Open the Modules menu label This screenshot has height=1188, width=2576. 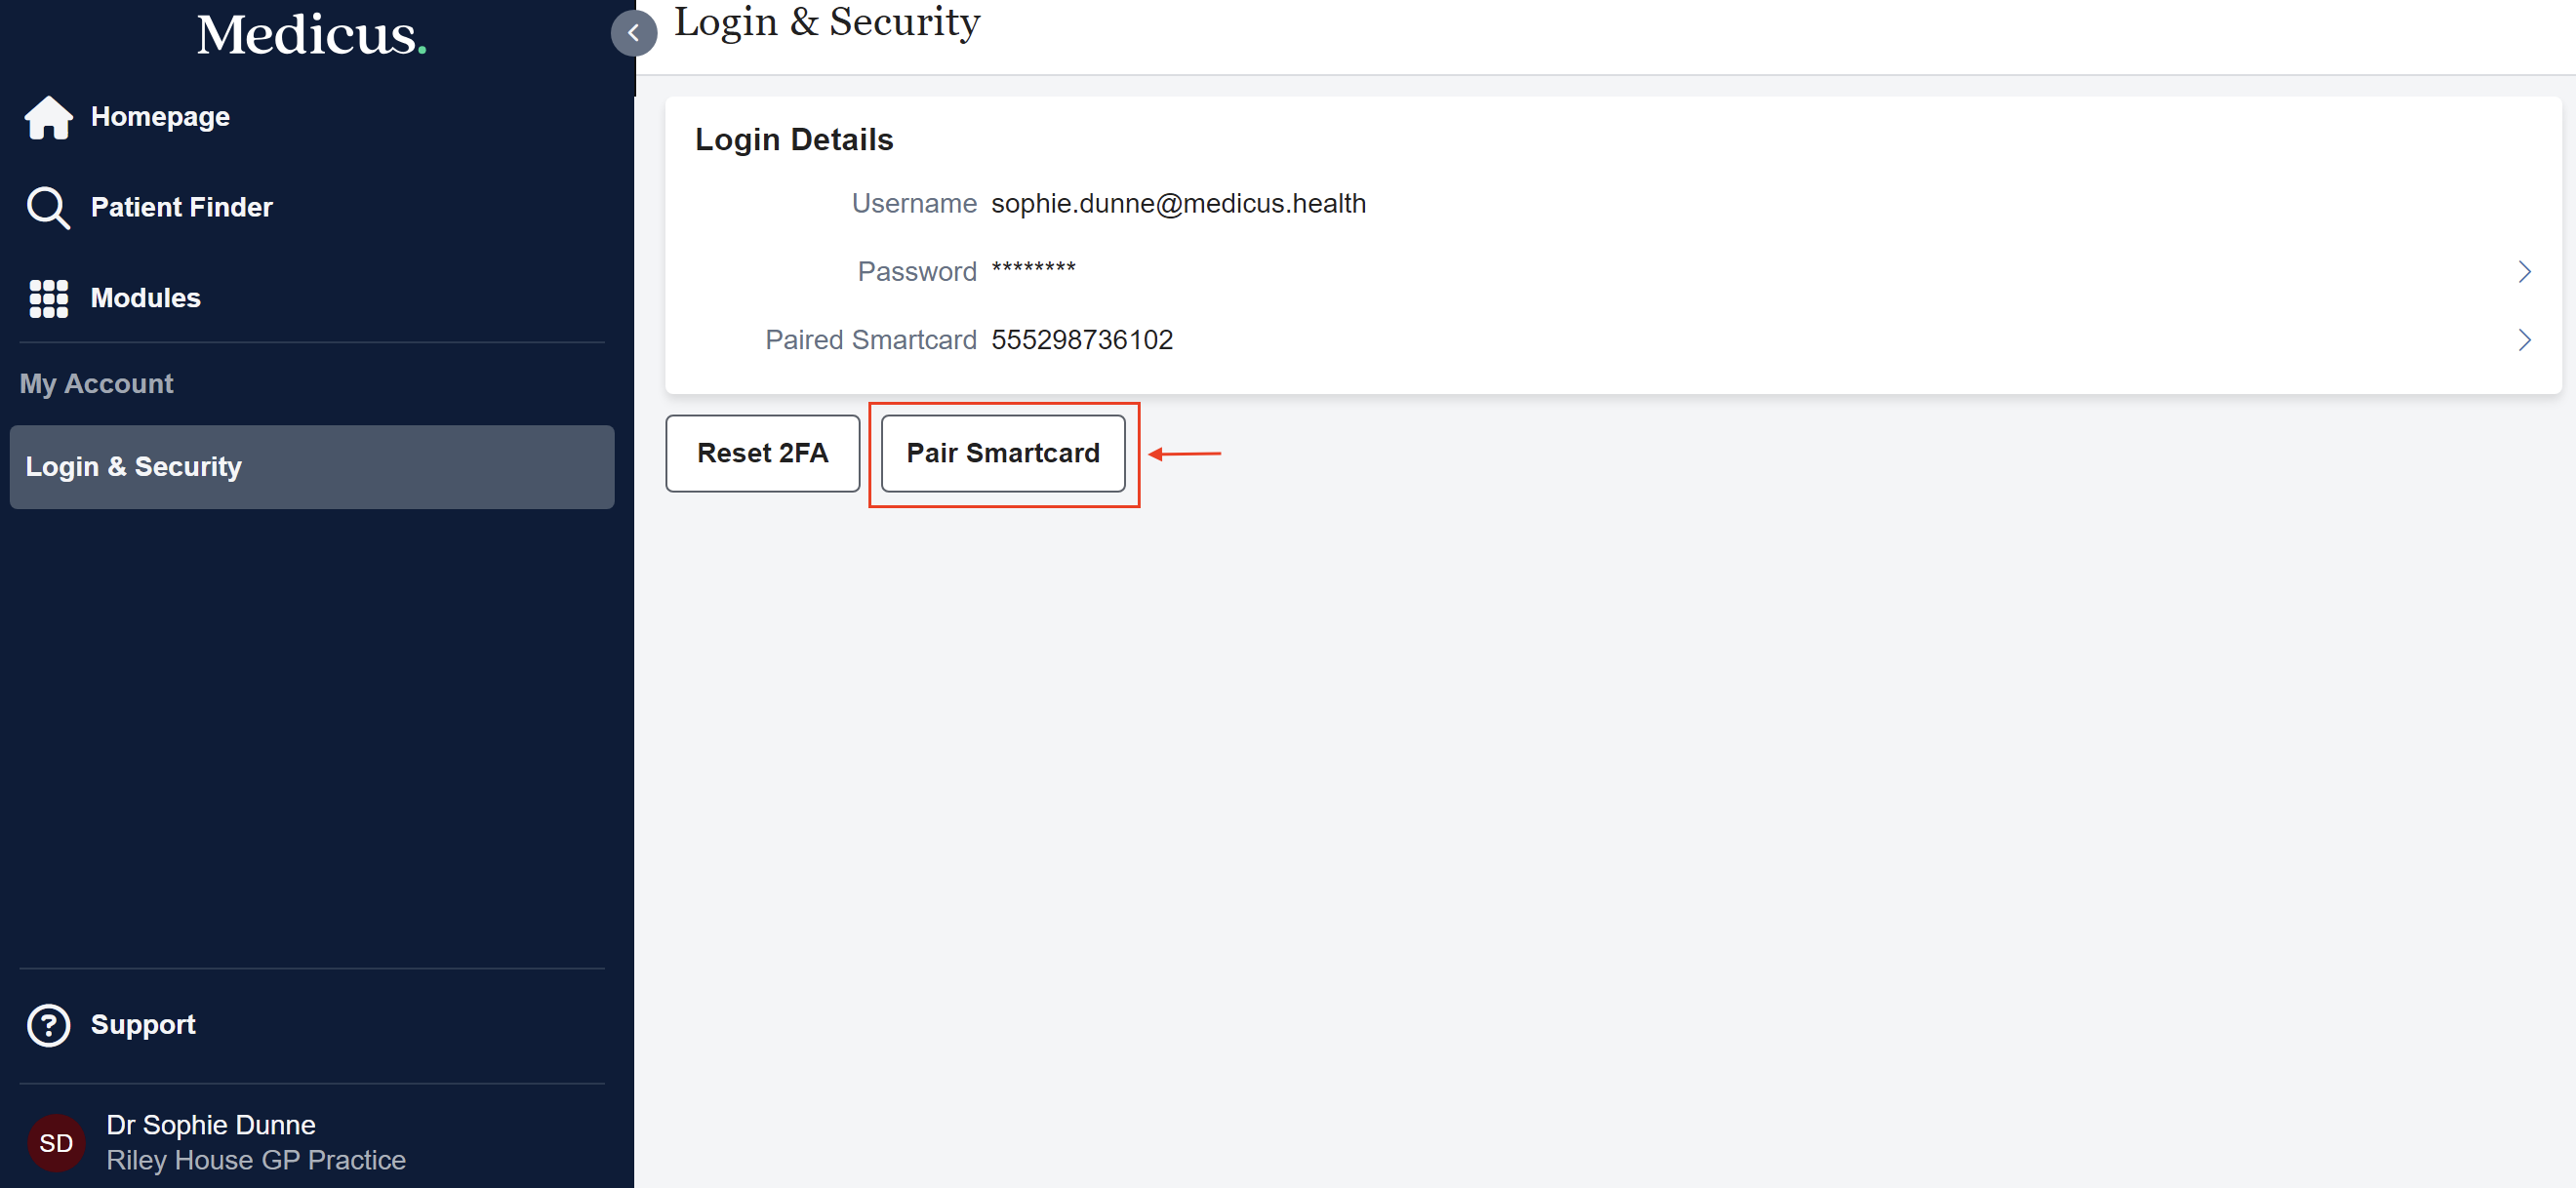[145, 298]
